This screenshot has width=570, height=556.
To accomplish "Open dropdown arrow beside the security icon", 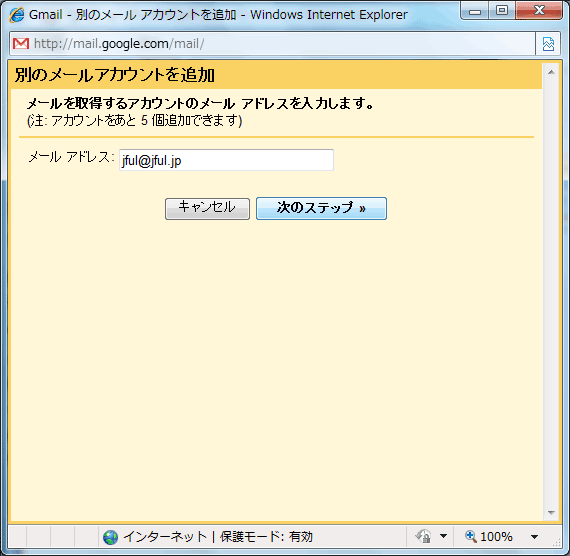I will pyautogui.click(x=443, y=536).
